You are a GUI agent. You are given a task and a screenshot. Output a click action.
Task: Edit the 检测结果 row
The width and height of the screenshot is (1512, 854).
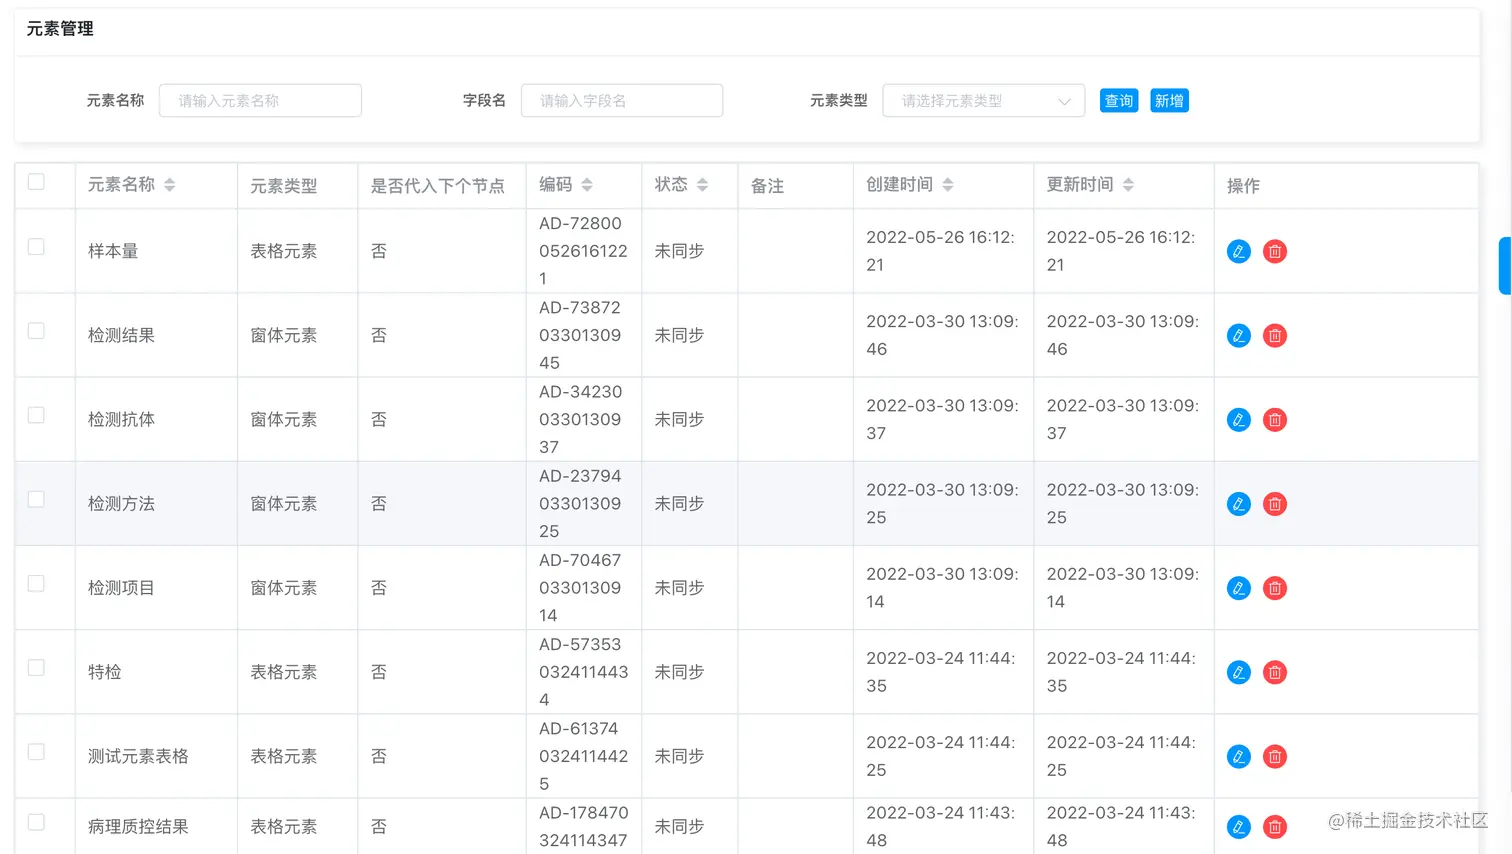tap(1238, 335)
